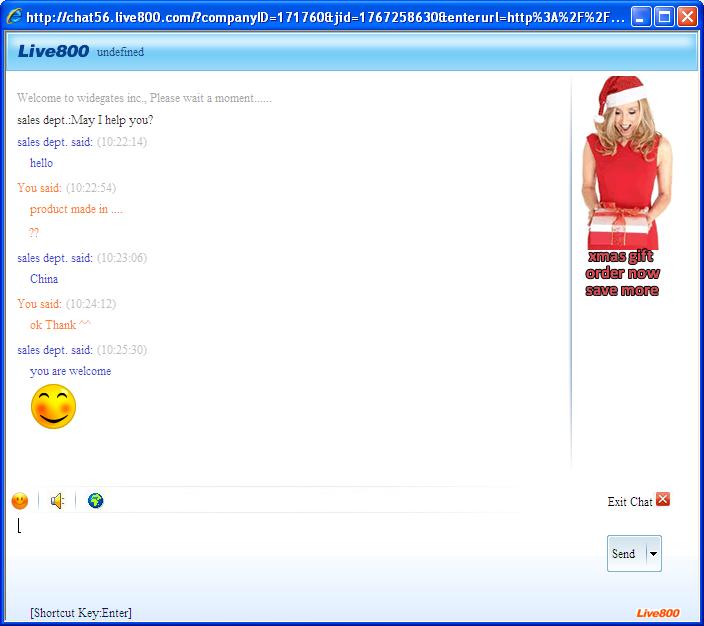
Task: Click the 'xmas gift order now save more' text
Action: pyautogui.click(x=622, y=273)
